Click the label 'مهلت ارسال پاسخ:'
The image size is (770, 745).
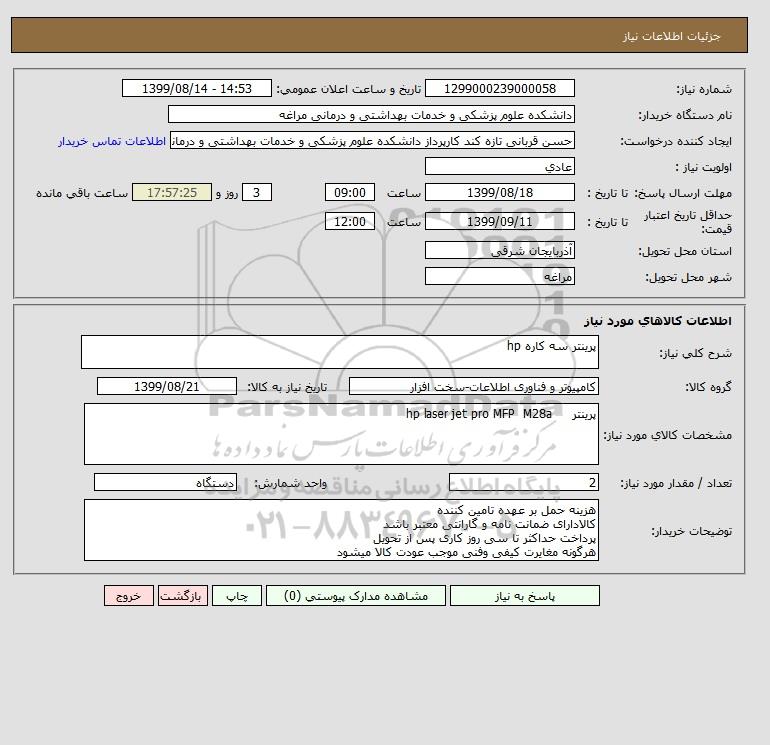tap(683, 193)
